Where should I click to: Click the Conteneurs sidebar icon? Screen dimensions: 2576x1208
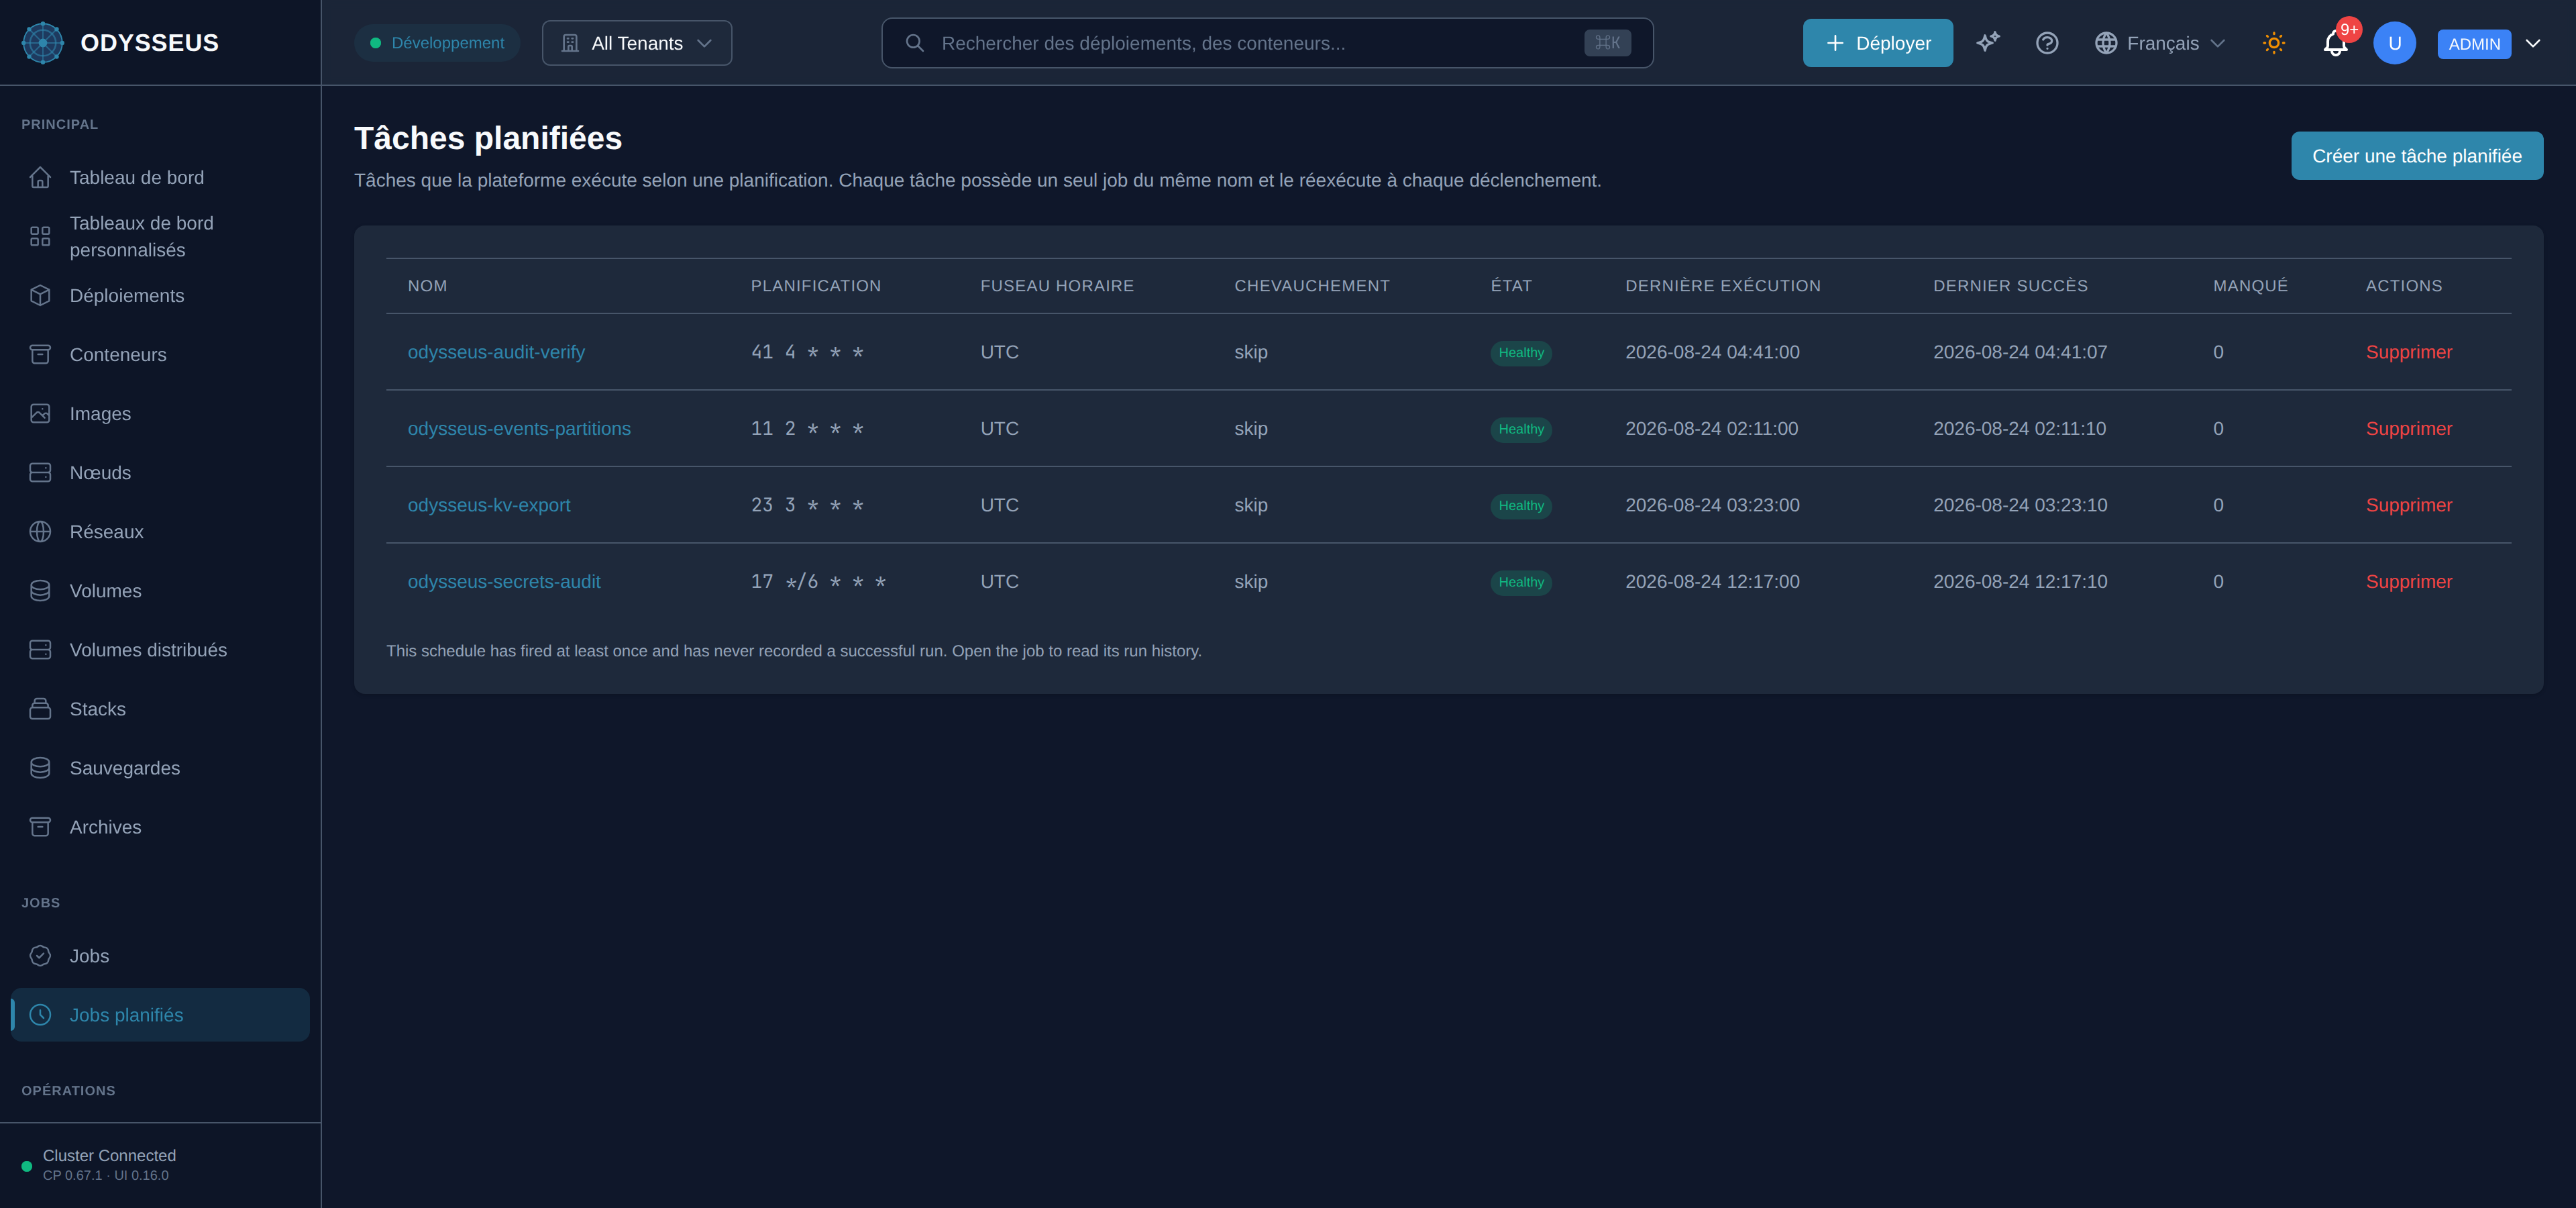tap(40, 354)
